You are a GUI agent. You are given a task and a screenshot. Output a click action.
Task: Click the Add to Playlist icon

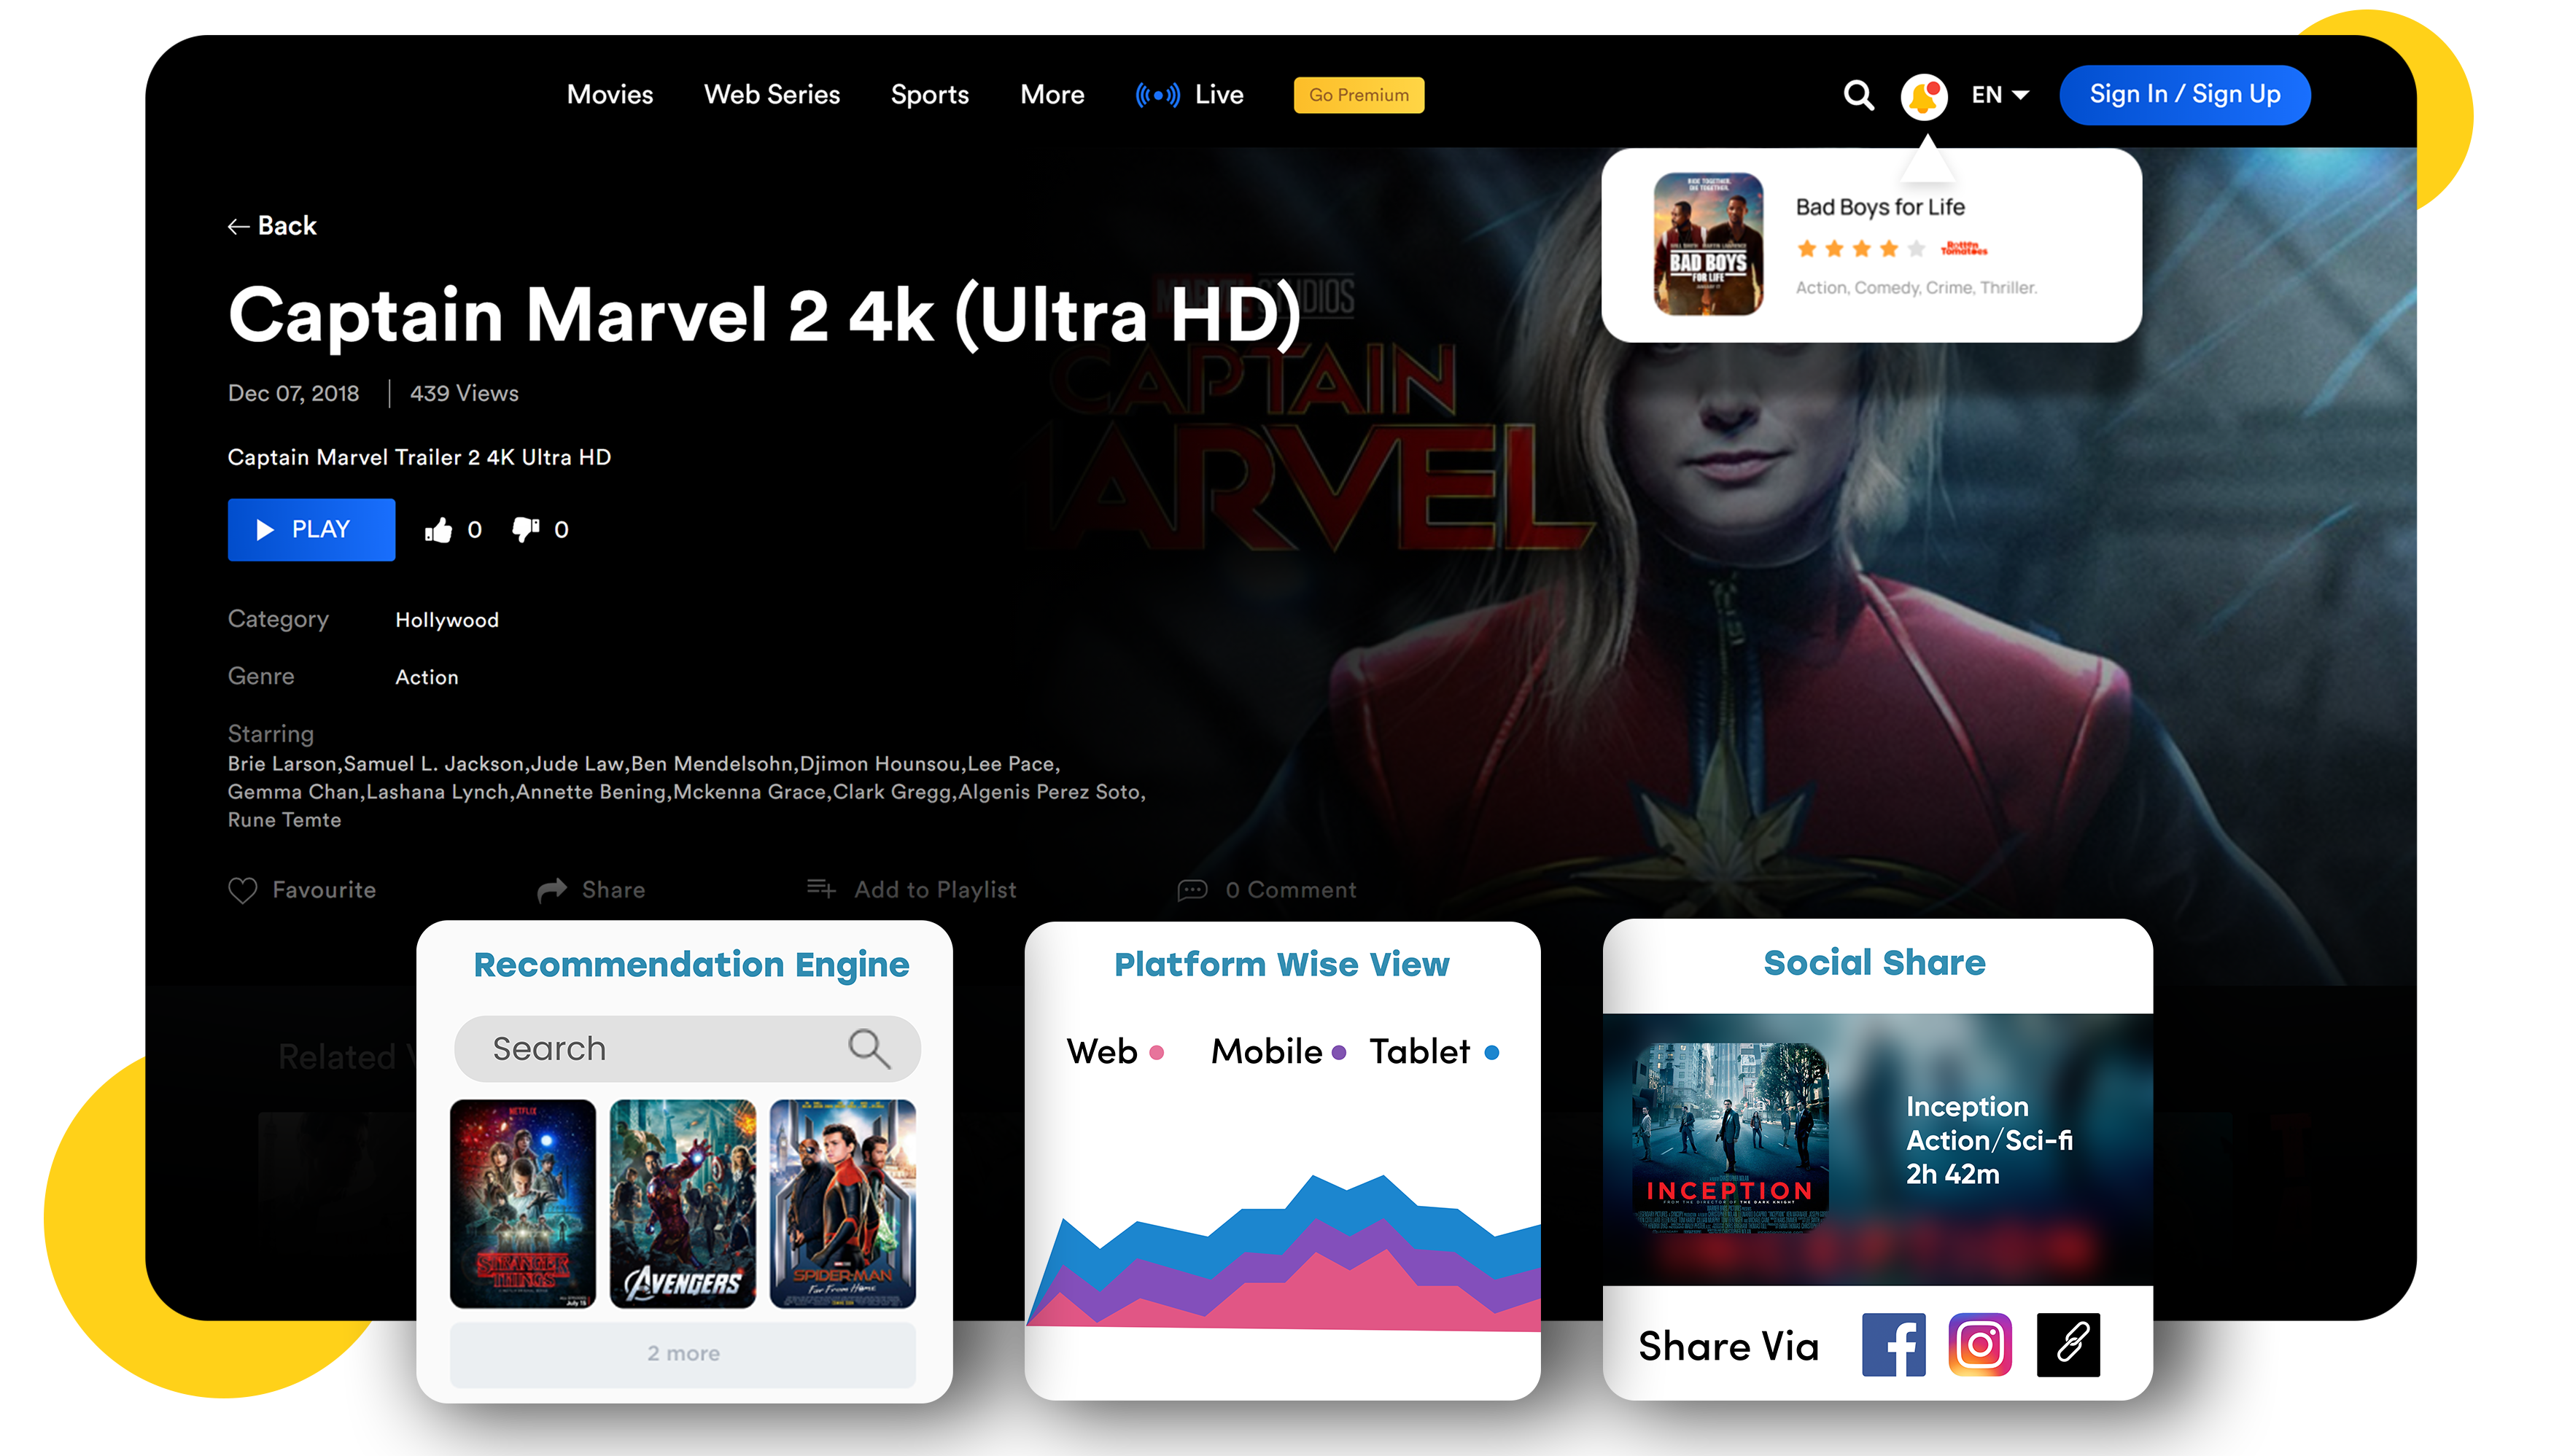818,887
